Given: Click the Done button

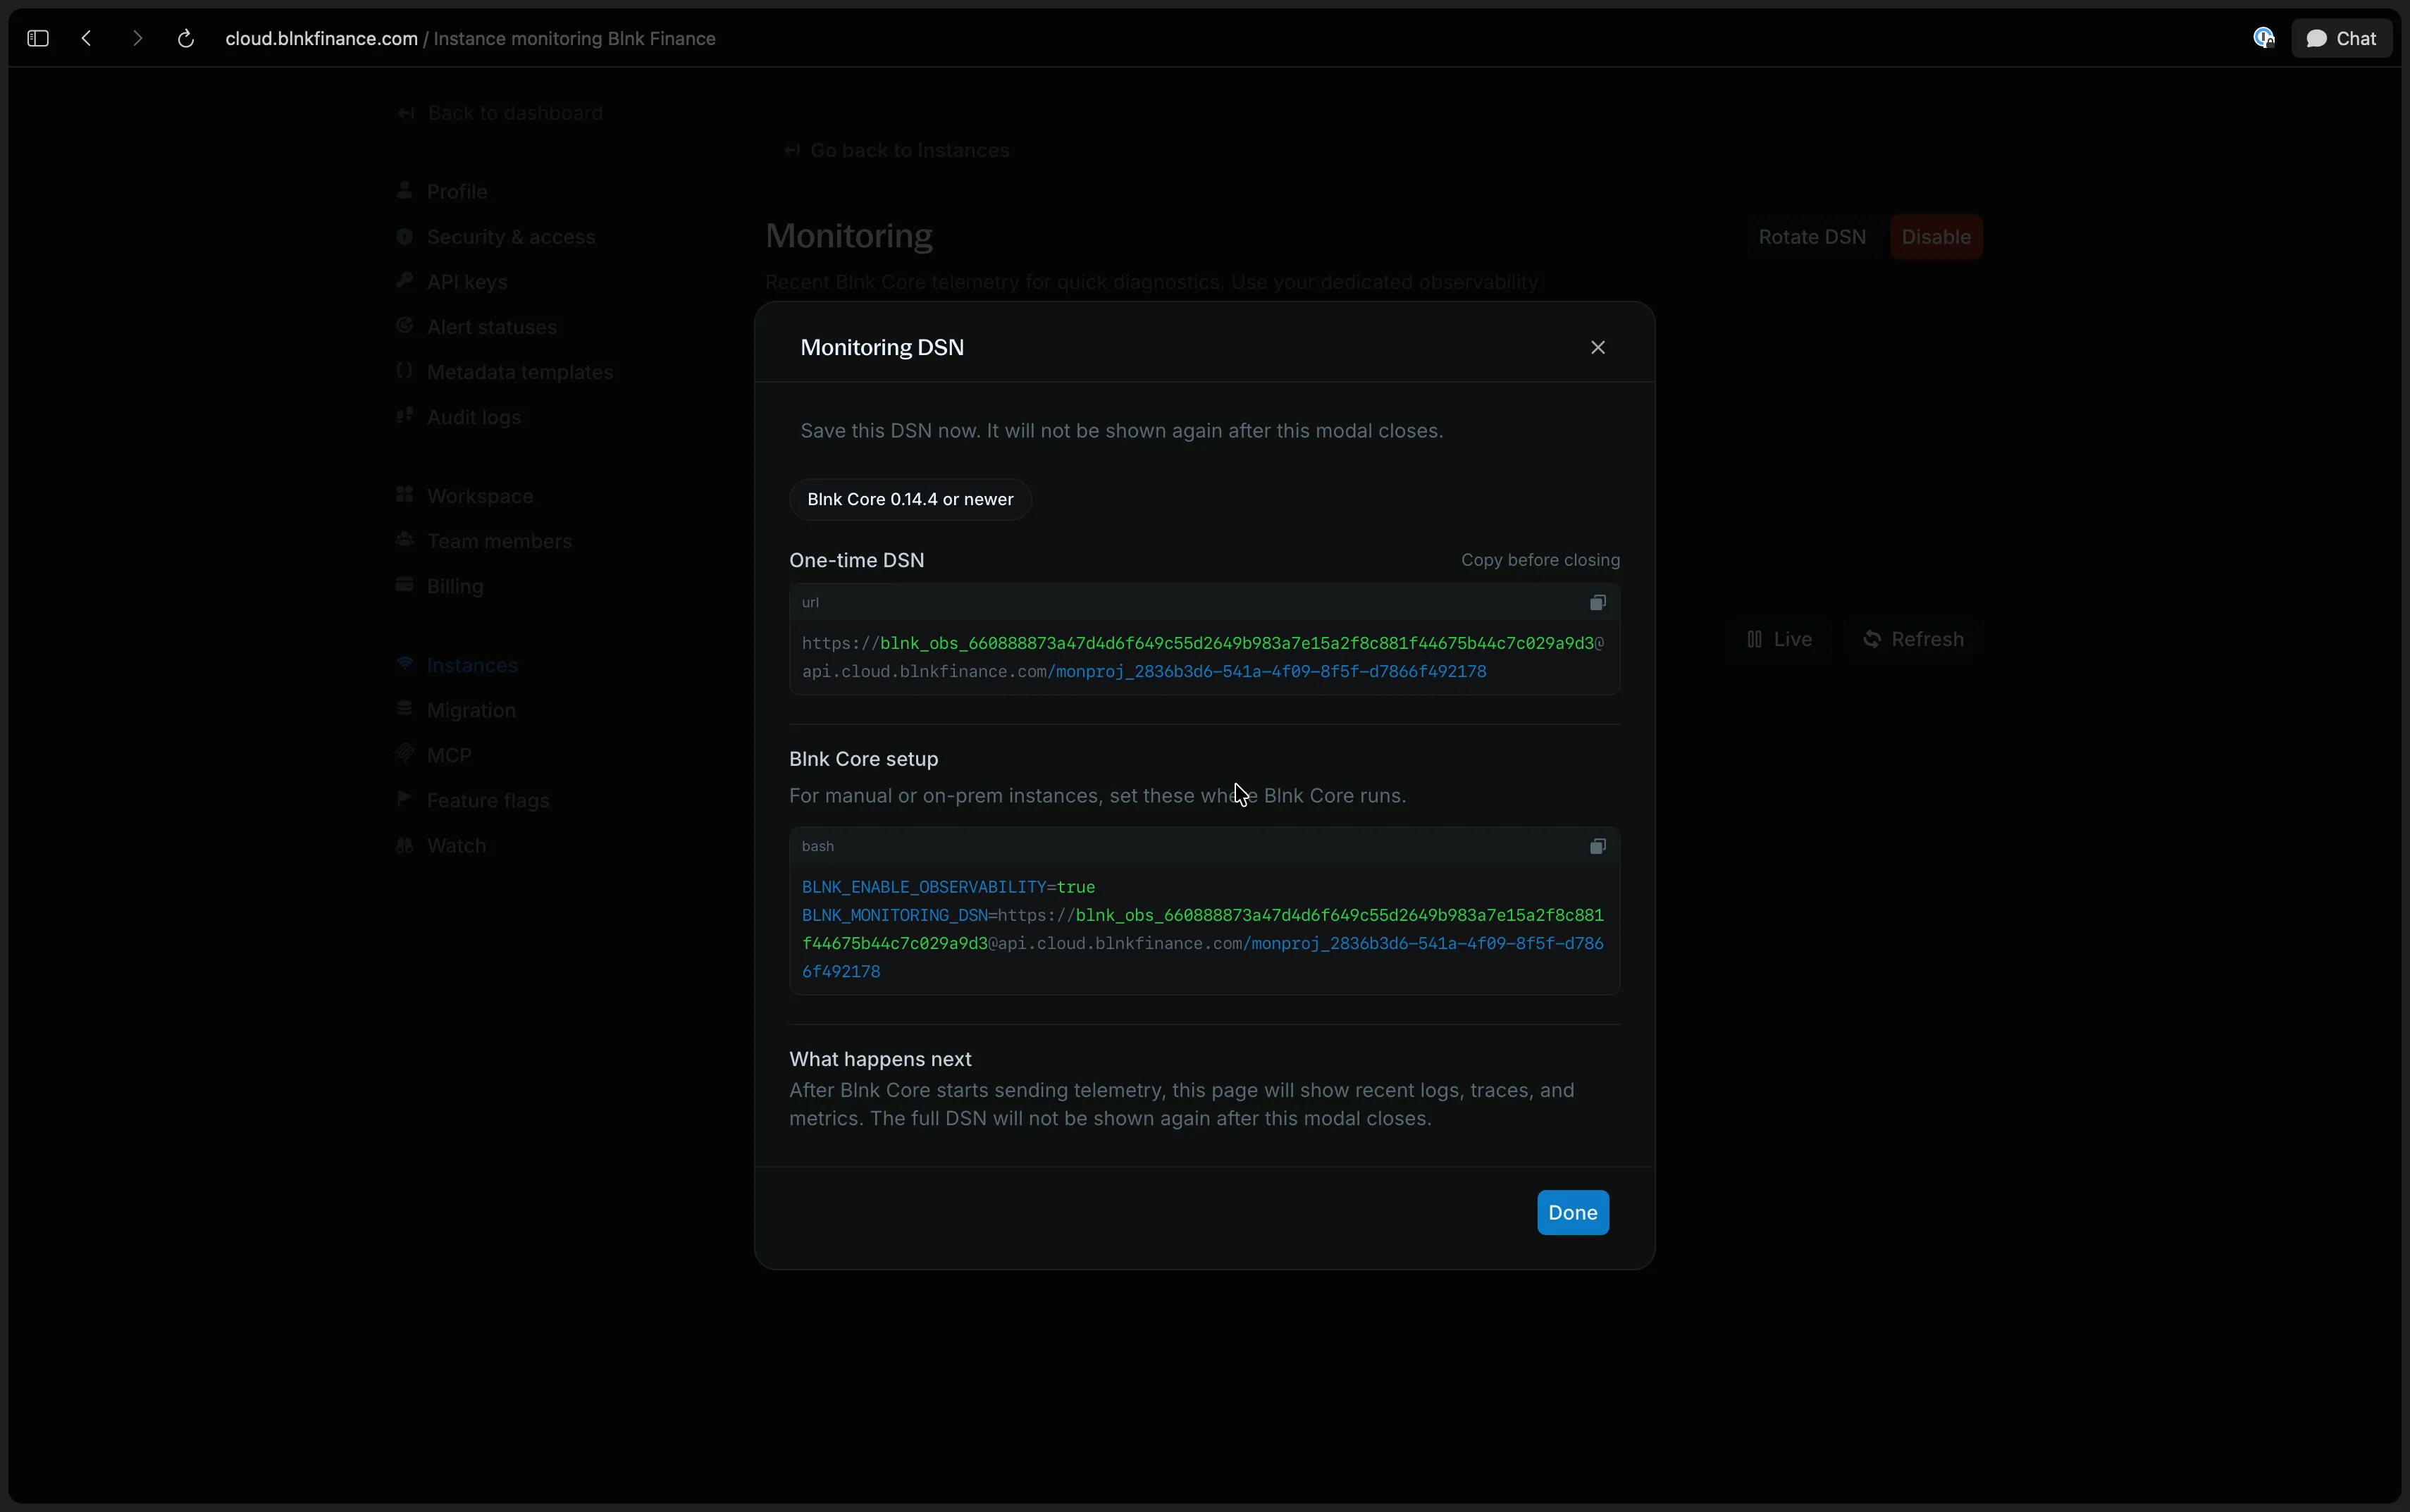Looking at the screenshot, I should [1572, 1212].
